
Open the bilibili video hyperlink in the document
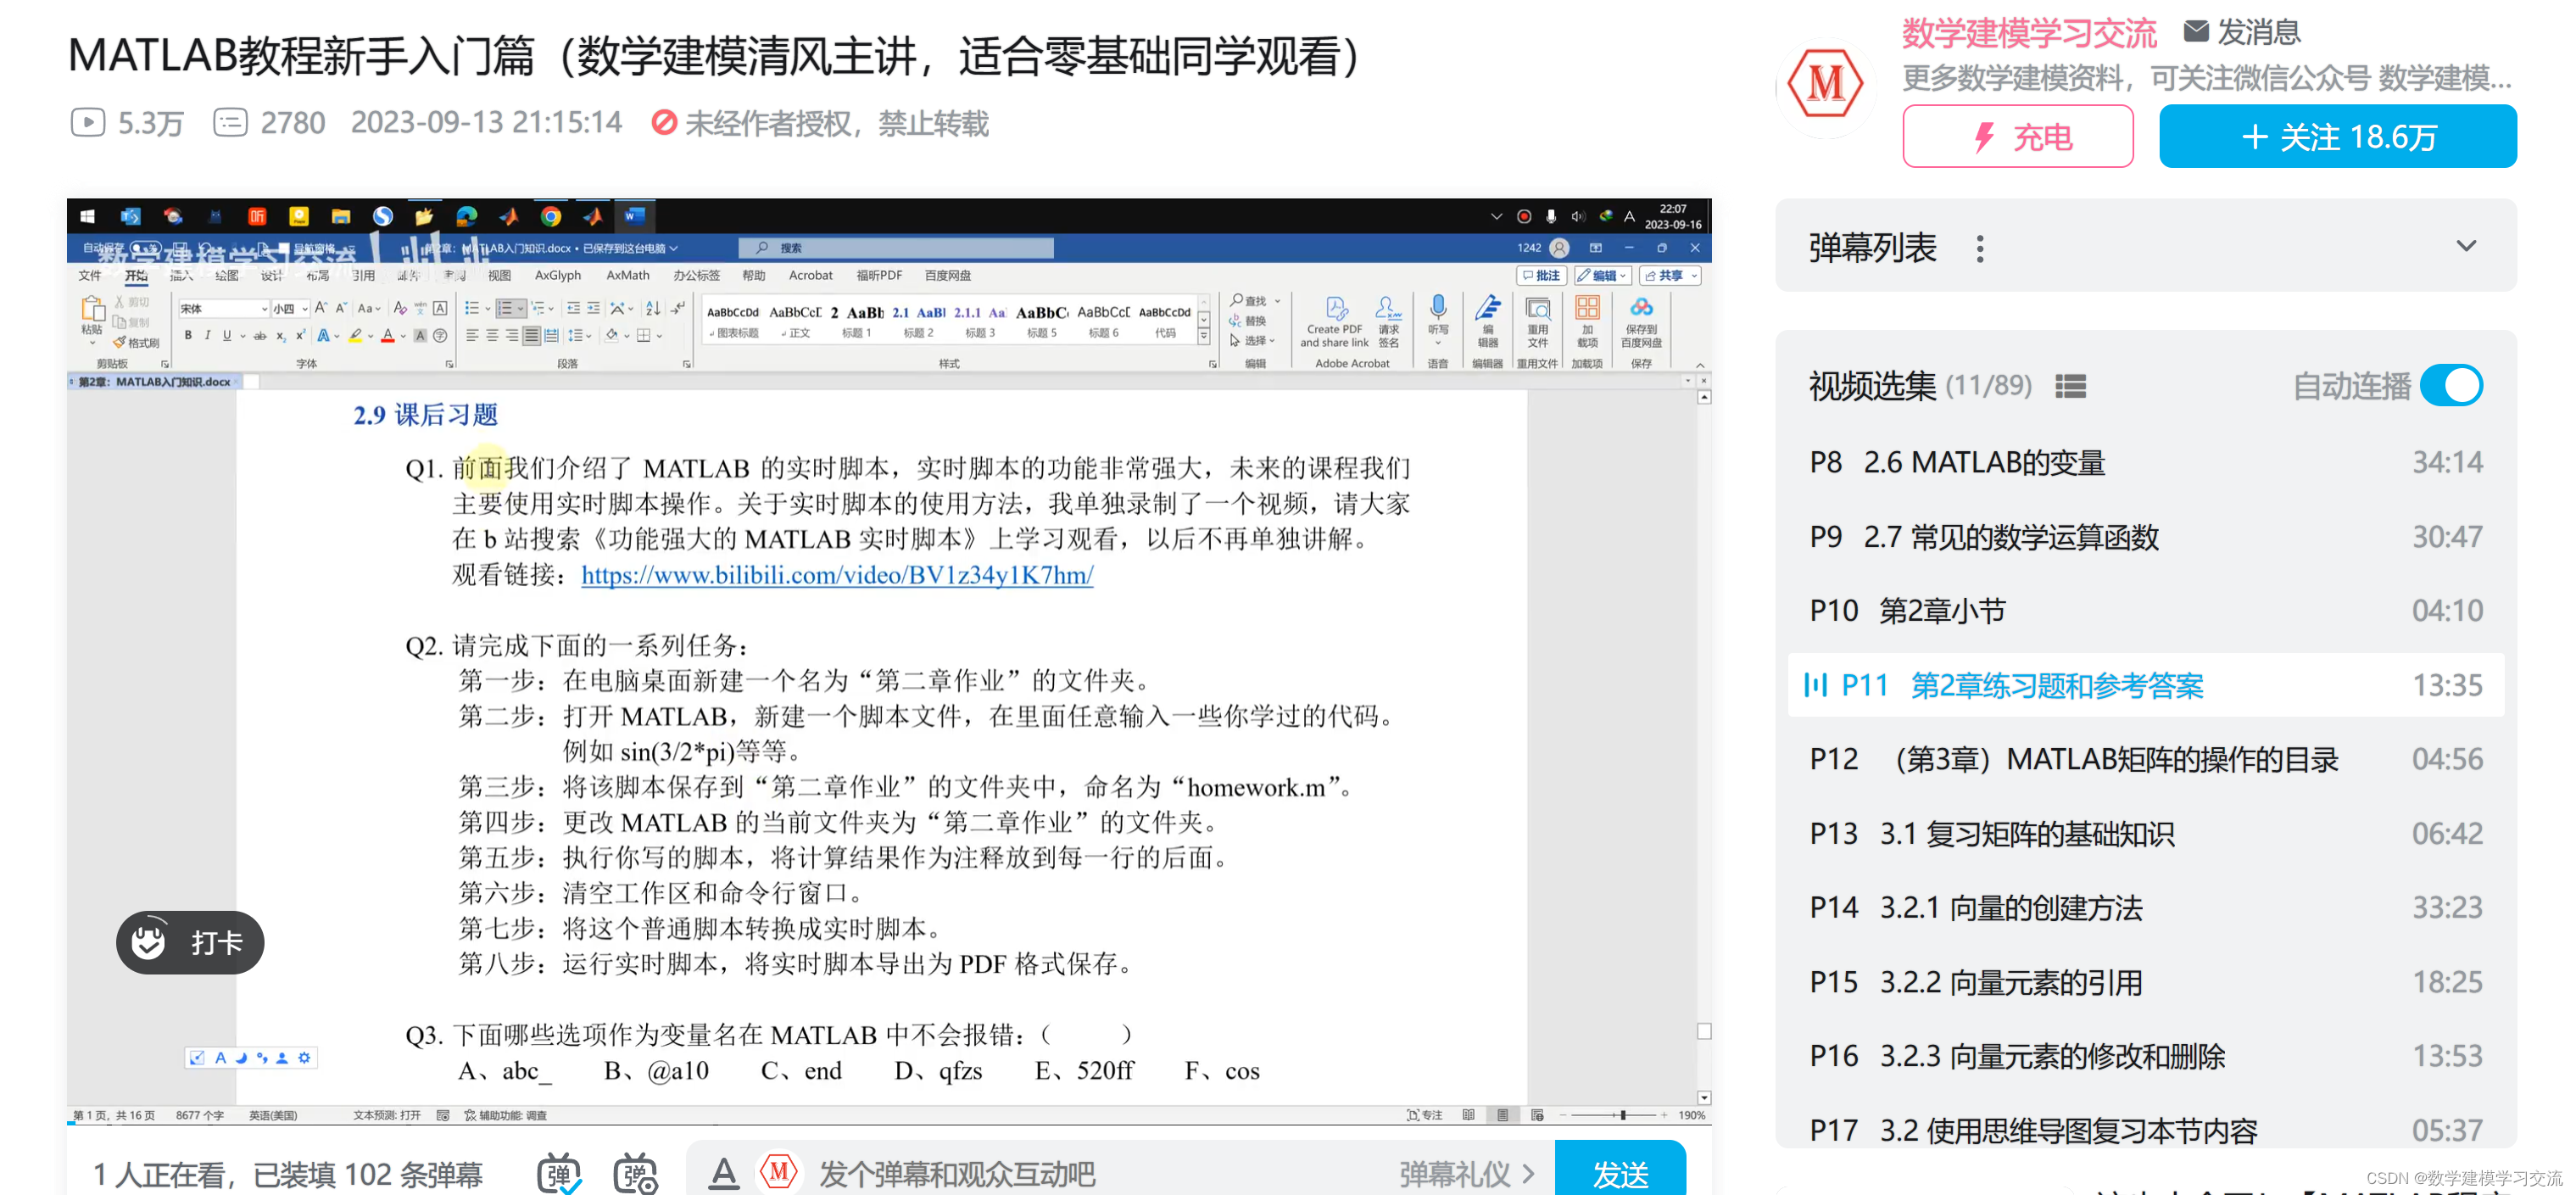coord(838,576)
